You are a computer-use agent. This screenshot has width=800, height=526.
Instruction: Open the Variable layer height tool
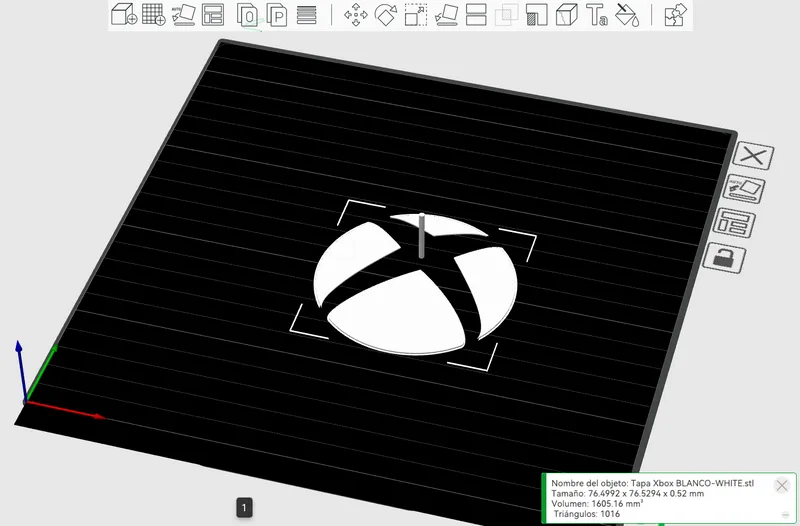(x=306, y=15)
